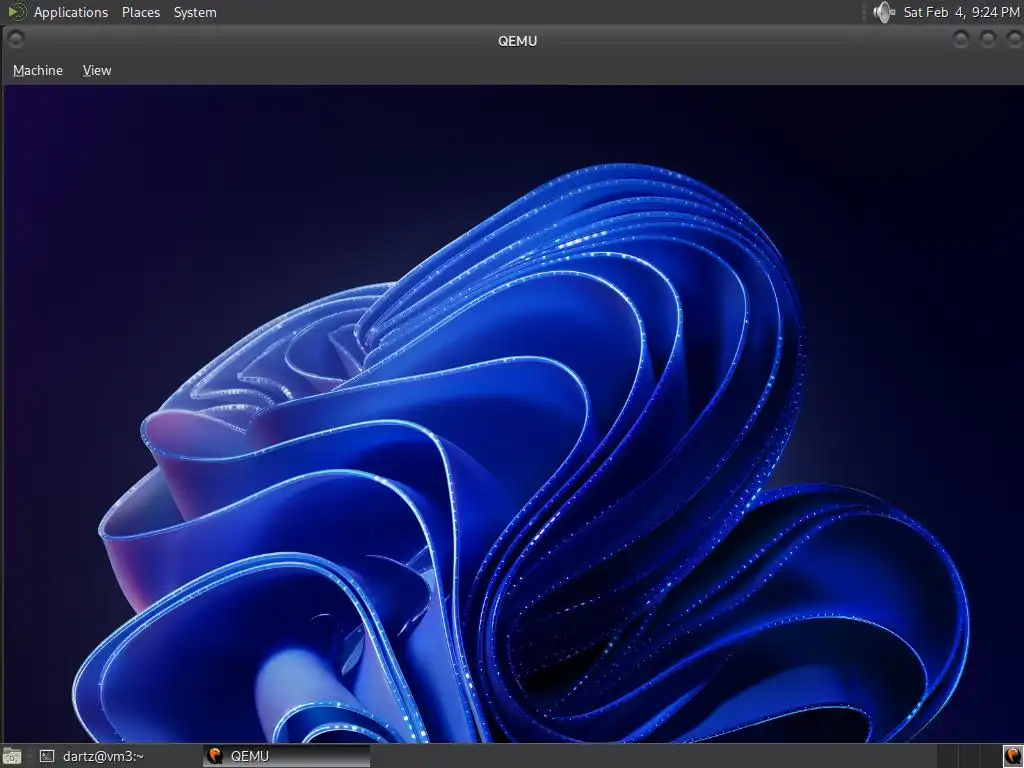Select the QEMU taskbar button
1024x768 pixels.
[x=286, y=756]
